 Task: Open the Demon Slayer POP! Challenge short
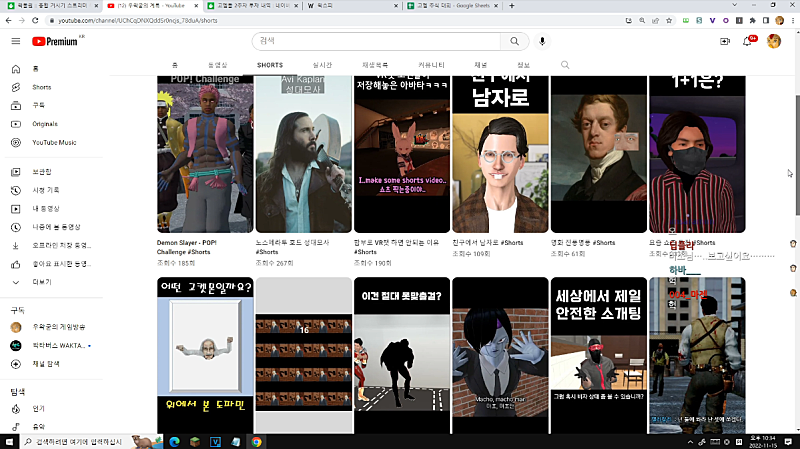pyautogui.click(x=205, y=153)
